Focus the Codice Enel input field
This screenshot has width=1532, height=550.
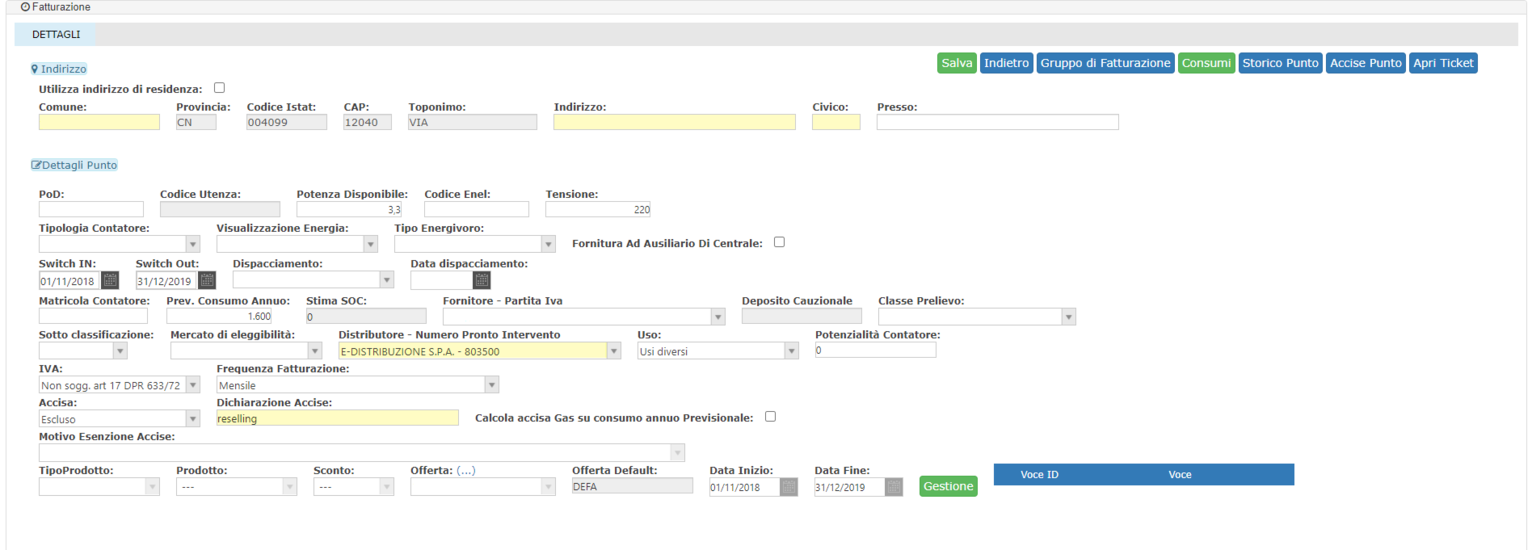pyautogui.click(x=476, y=209)
